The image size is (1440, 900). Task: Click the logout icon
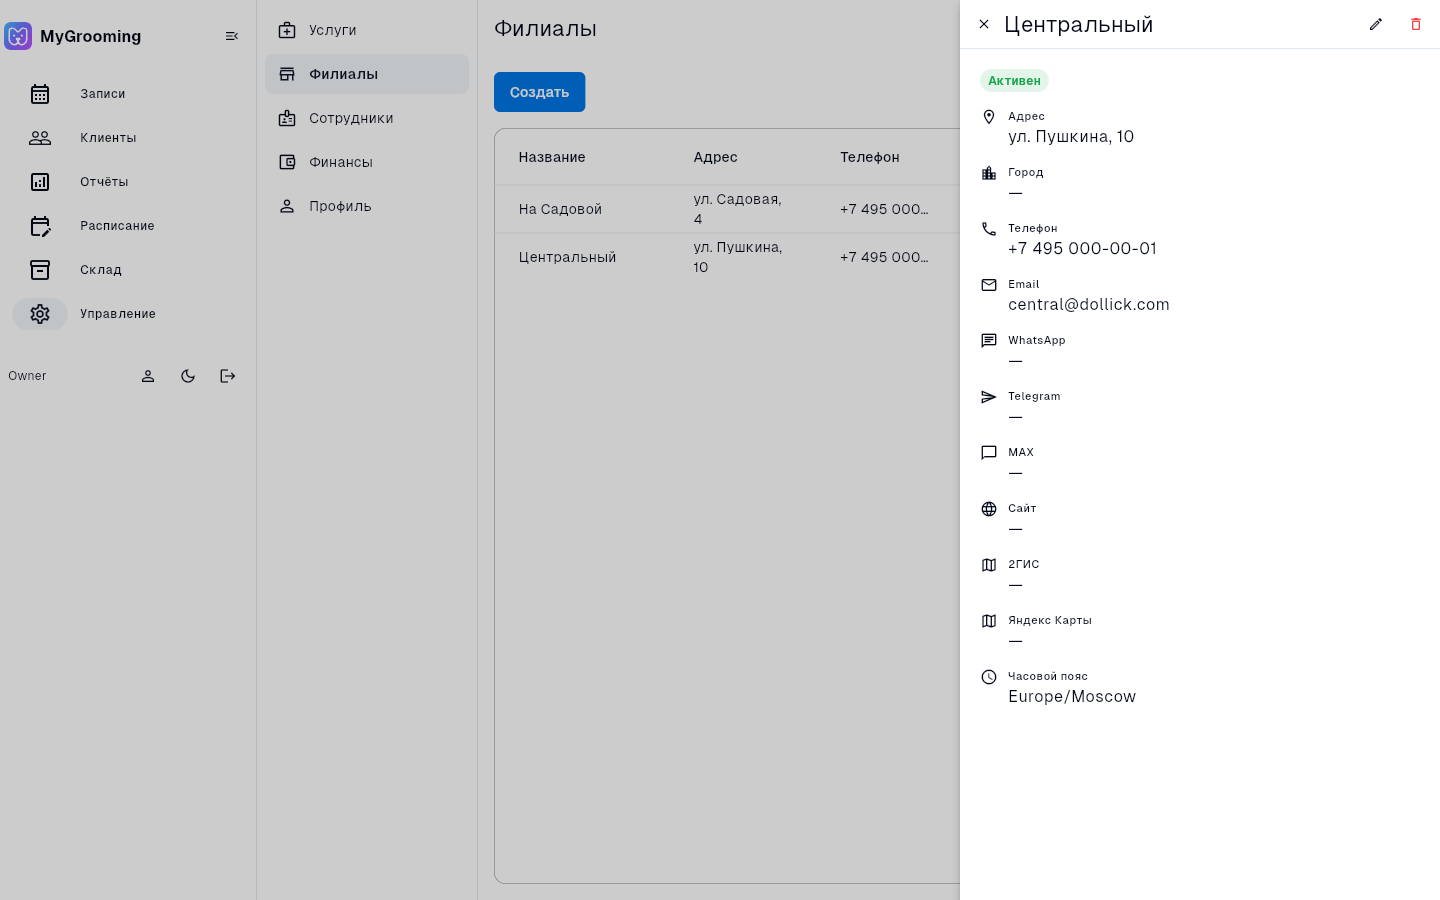click(228, 376)
